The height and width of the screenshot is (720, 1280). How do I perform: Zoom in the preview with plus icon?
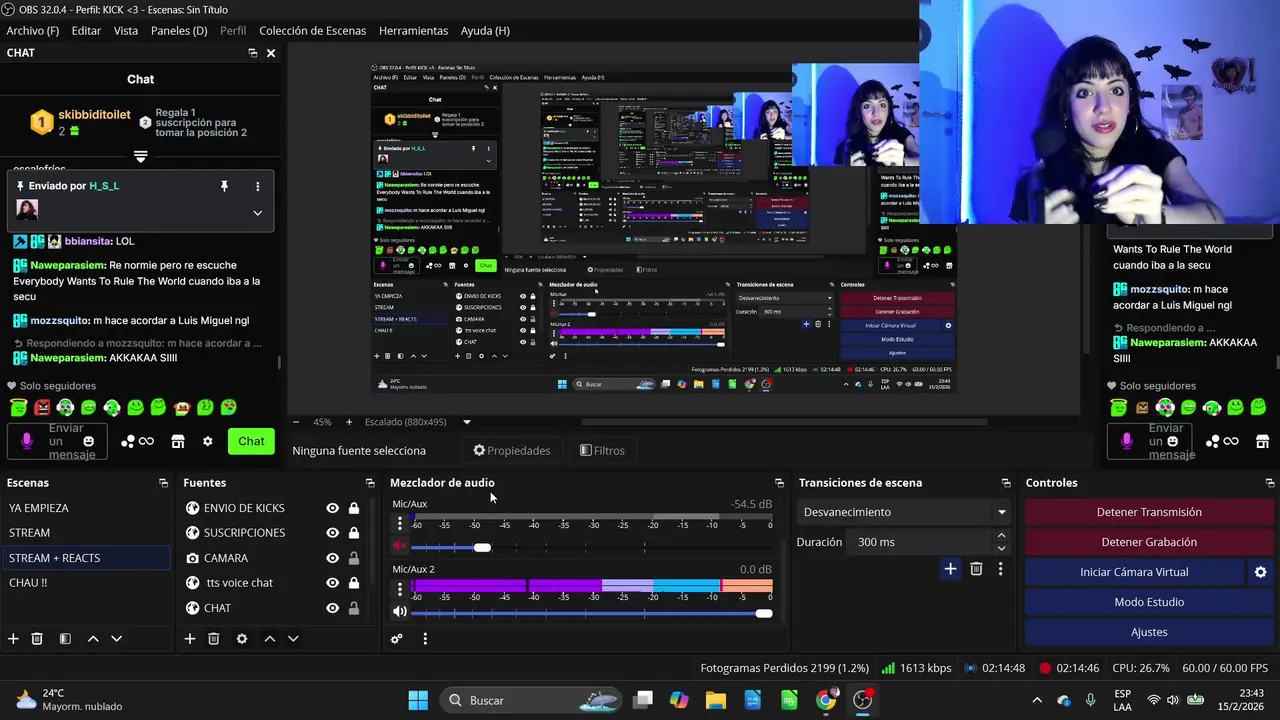click(349, 422)
